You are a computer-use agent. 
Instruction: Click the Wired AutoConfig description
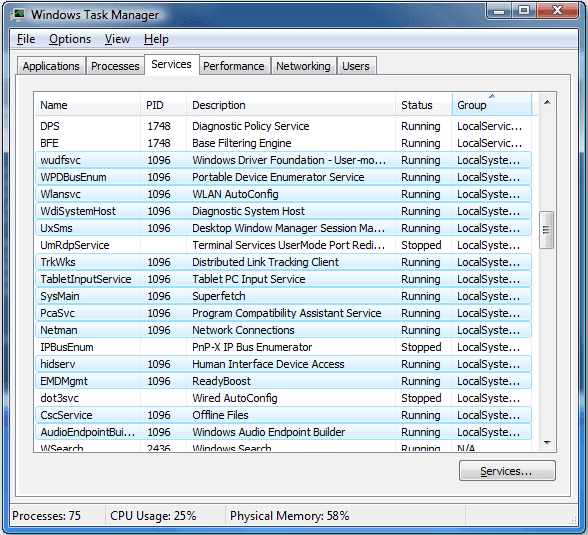(x=235, y=398)
